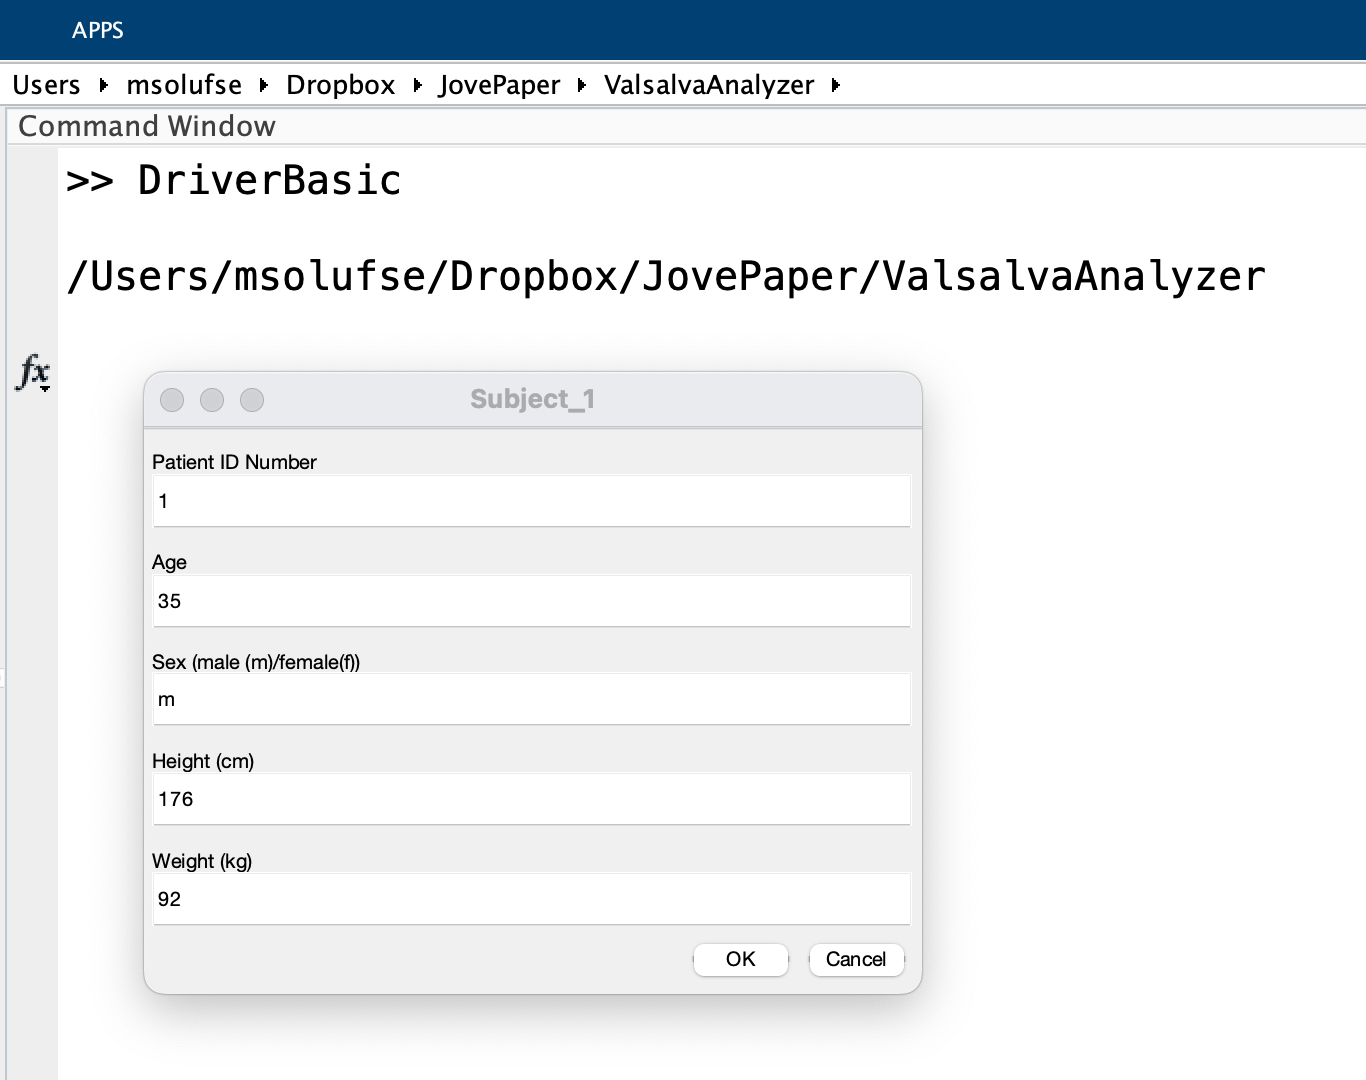Expand subfolder arrow after Dropbox
Viewport: 1366px width, 1080px height.
[418, 85]
